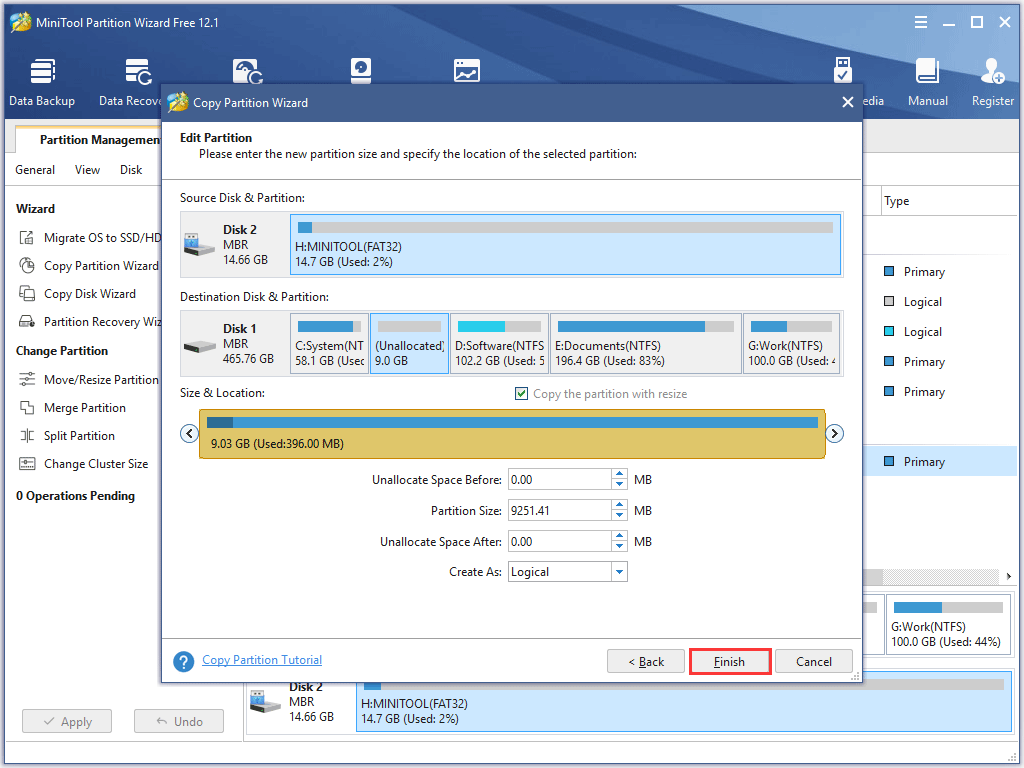This screenshot has width=1024, height=768.
Task: Click the Space Analyzer toolbar icon
Action: click(467, 71)
